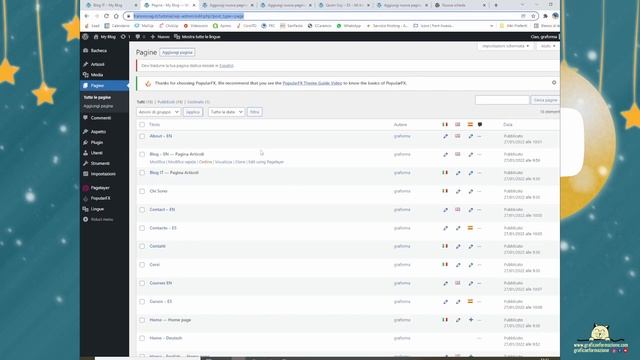The width and height of the screenshot is (640, 360).
Task: Expand the Aiuto help panel
Action: tap(547, 46)
